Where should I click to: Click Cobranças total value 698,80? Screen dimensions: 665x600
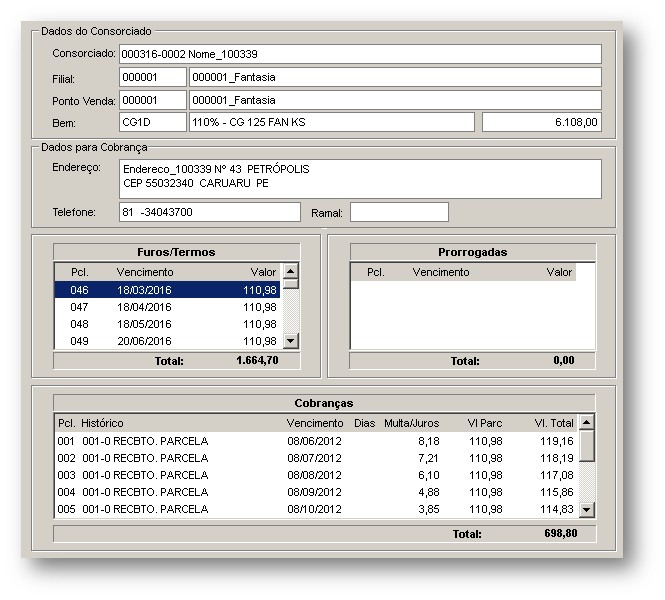[x=561, y=533]
